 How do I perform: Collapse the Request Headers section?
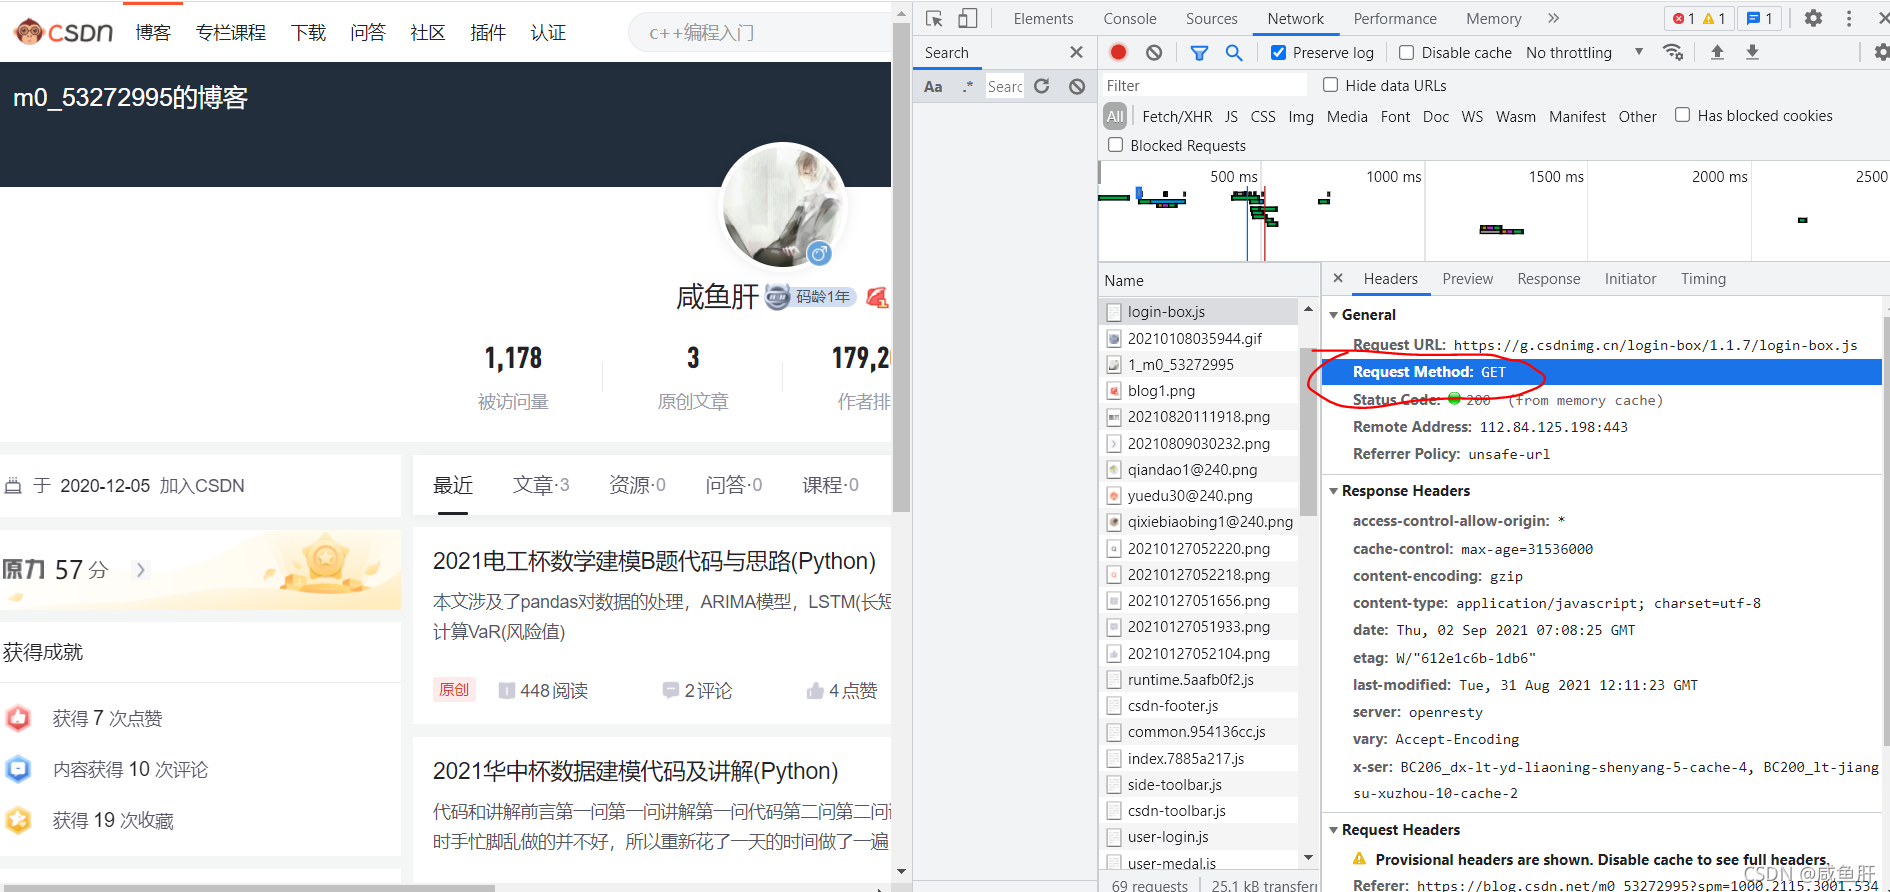click(x=1333, y=830)
